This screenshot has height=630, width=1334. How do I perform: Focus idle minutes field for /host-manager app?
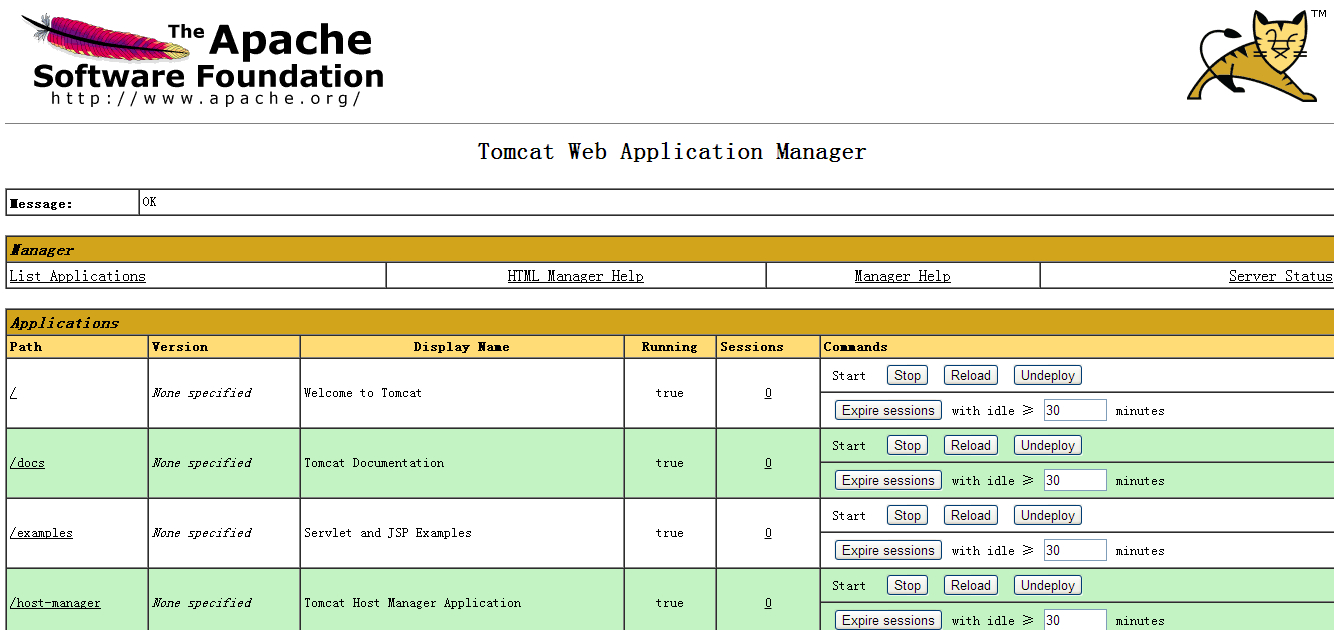pyautogui.click(x=1075, y=620)
